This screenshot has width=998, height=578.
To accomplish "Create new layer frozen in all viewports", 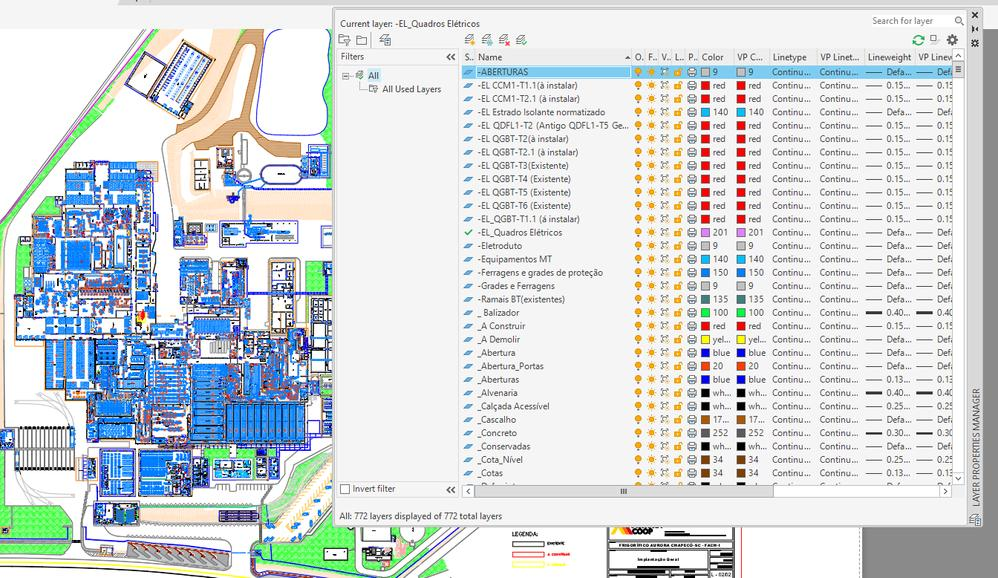I will [x=487, y=40].
